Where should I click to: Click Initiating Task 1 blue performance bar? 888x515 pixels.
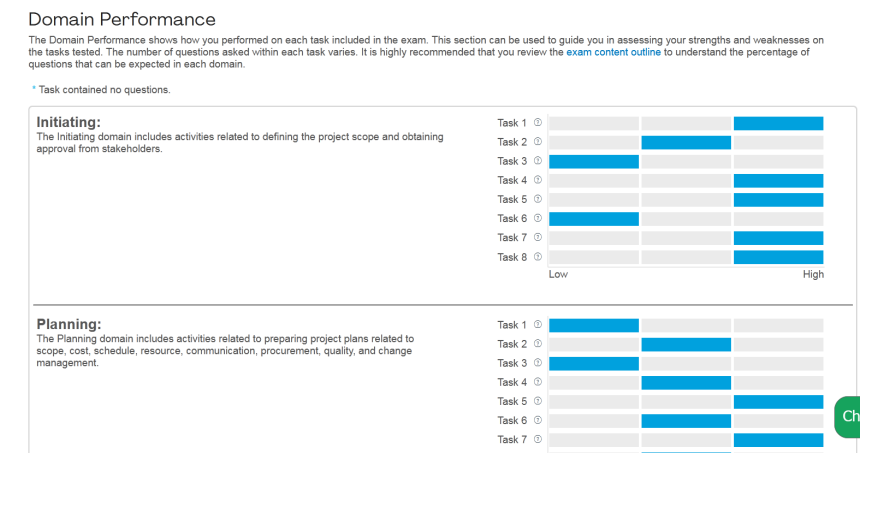779,123
